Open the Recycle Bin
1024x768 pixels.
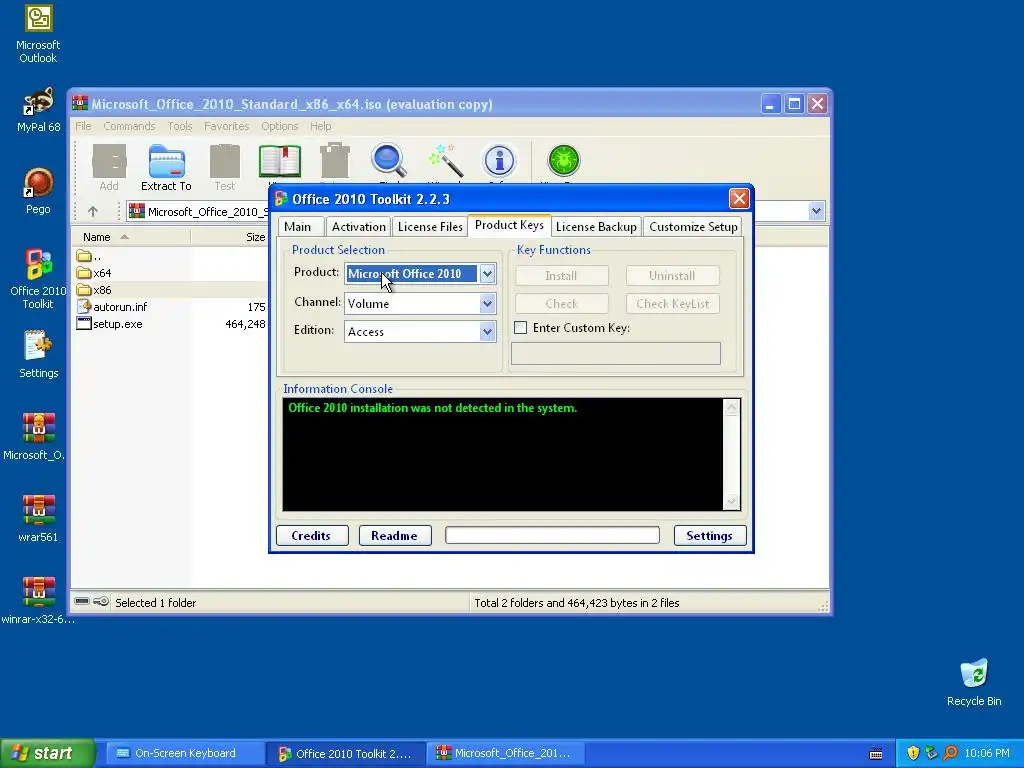pyautogui.click(x=974, y=682)
